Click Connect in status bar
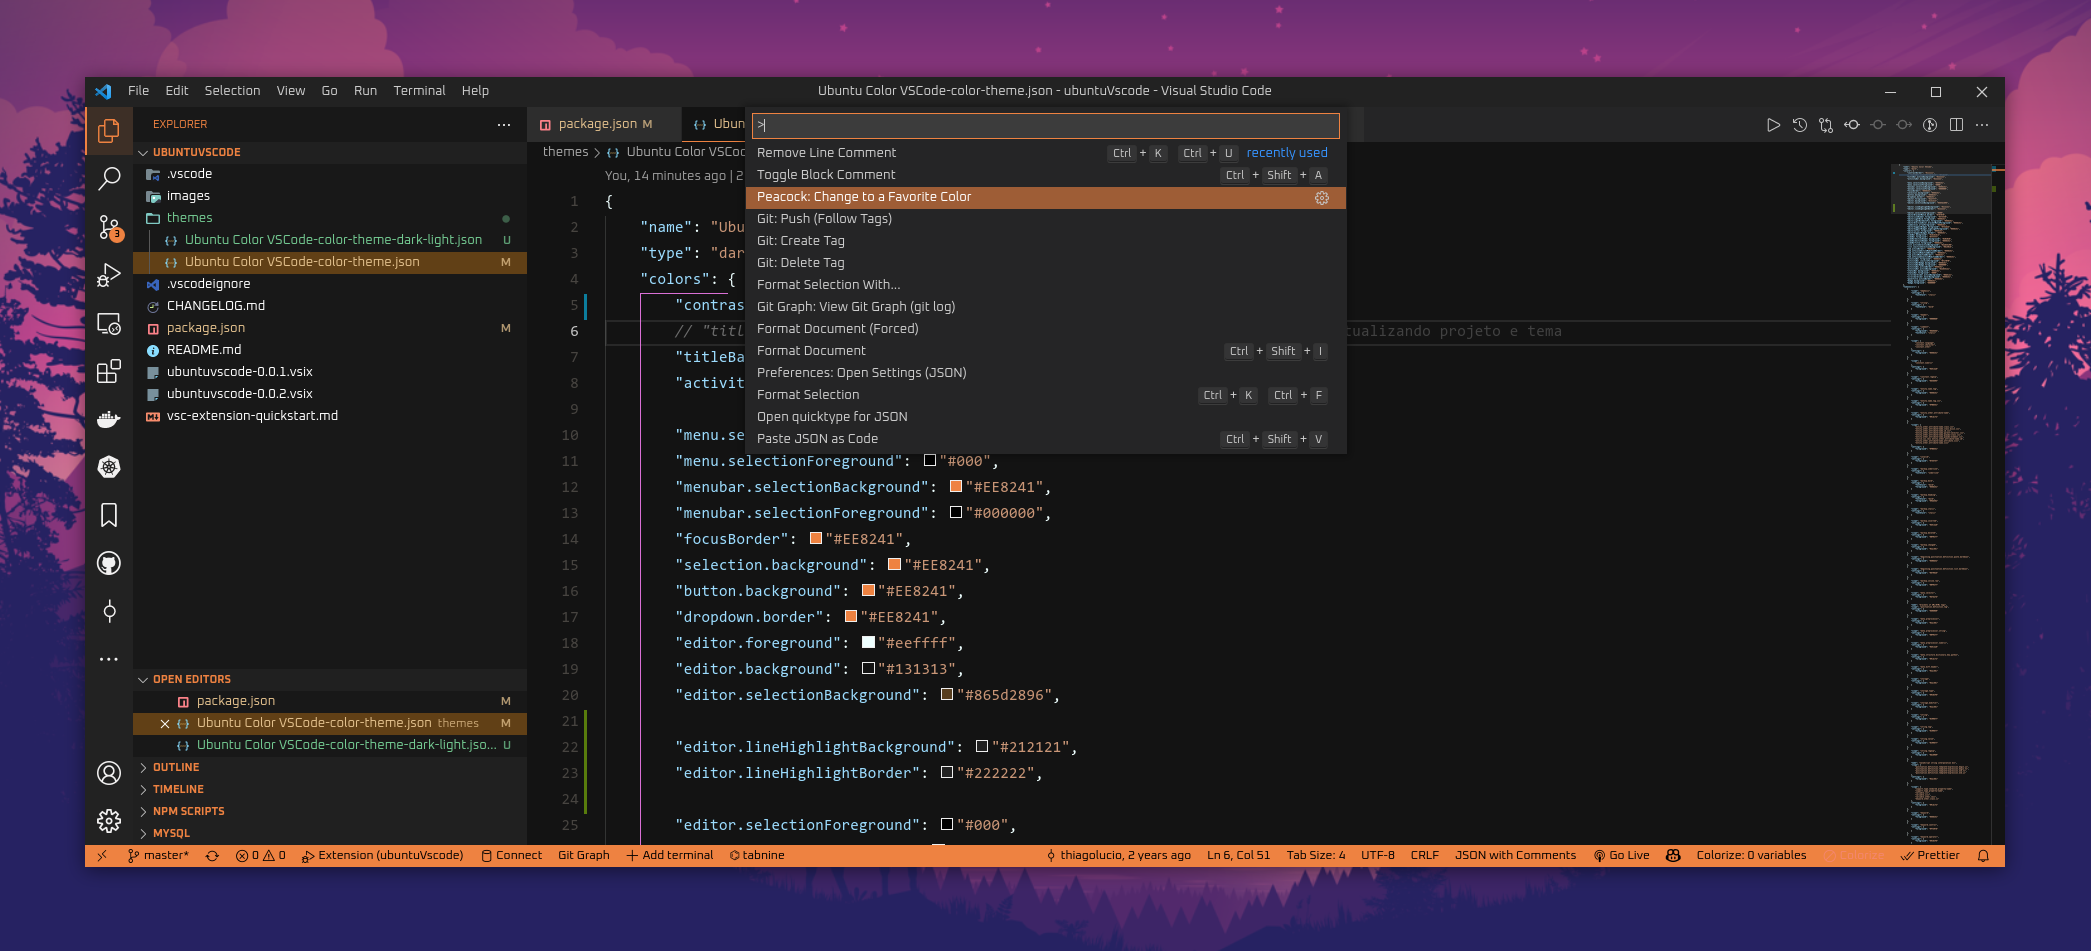This screenshot has width=2091, height=951. click(512, 856)
